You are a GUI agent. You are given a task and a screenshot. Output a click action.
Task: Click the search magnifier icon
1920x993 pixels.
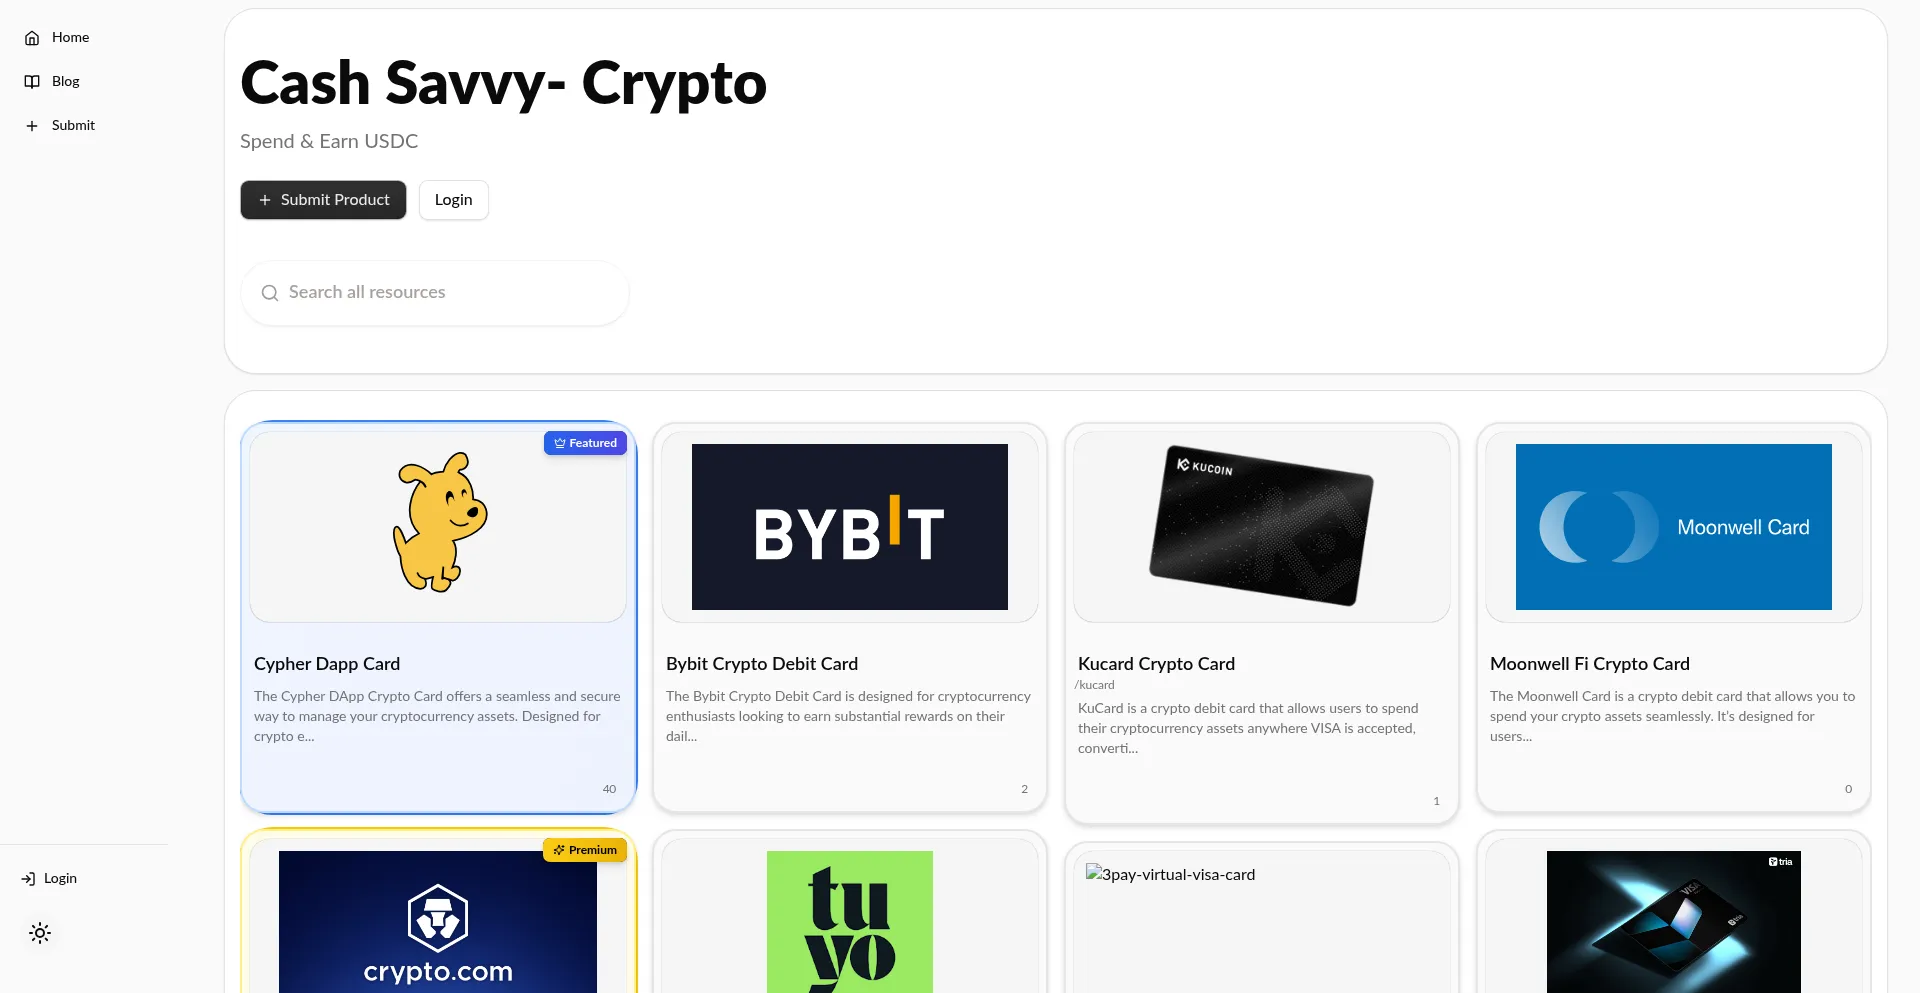[270, 293]
